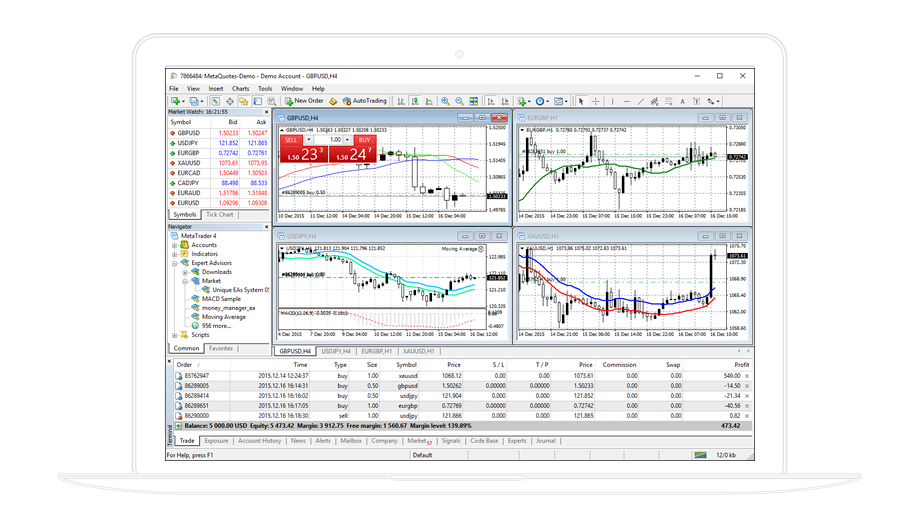
Task: Click the one-click volume field 1.00
Action: click(x=328, y=140)
